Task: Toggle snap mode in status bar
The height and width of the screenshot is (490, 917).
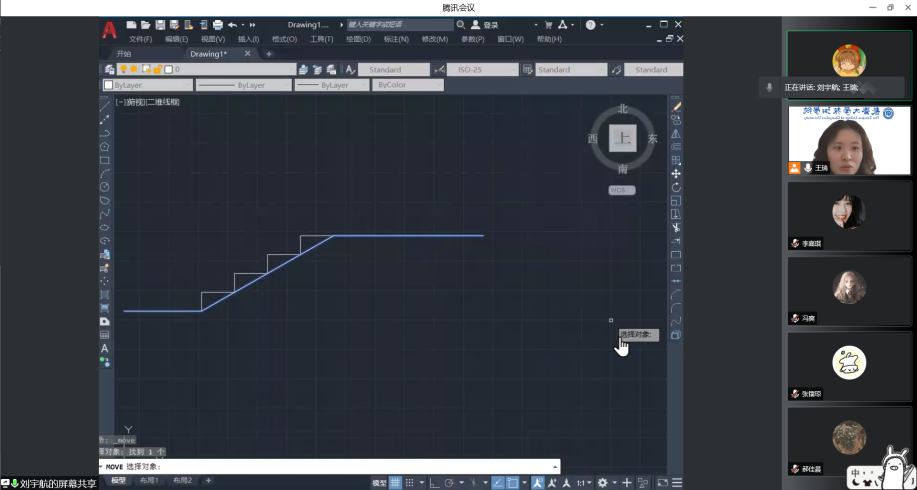Action: click(410, 482)
